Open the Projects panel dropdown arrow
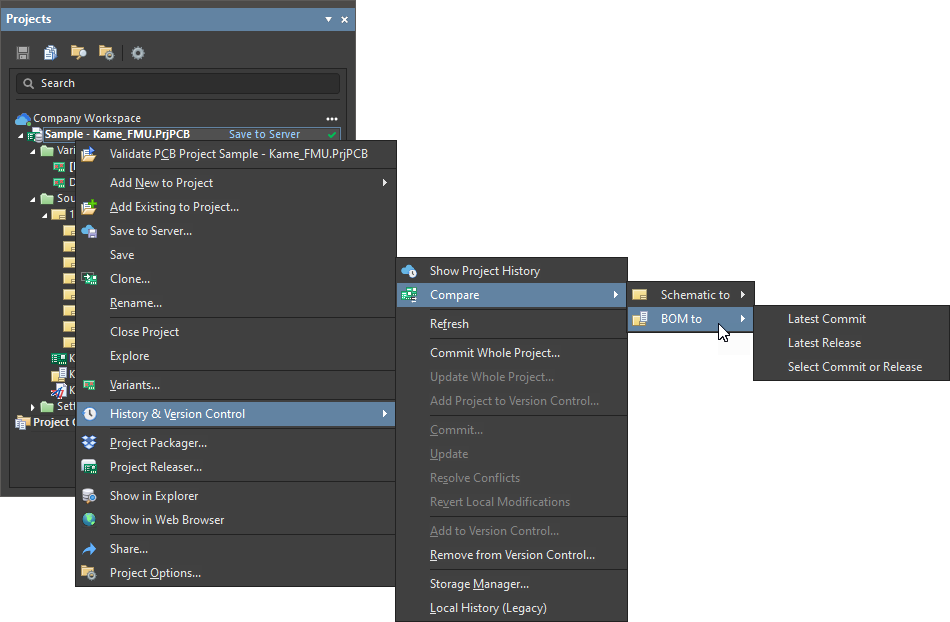The width and height of the screenshot is (950, 622). click(328, 19)
